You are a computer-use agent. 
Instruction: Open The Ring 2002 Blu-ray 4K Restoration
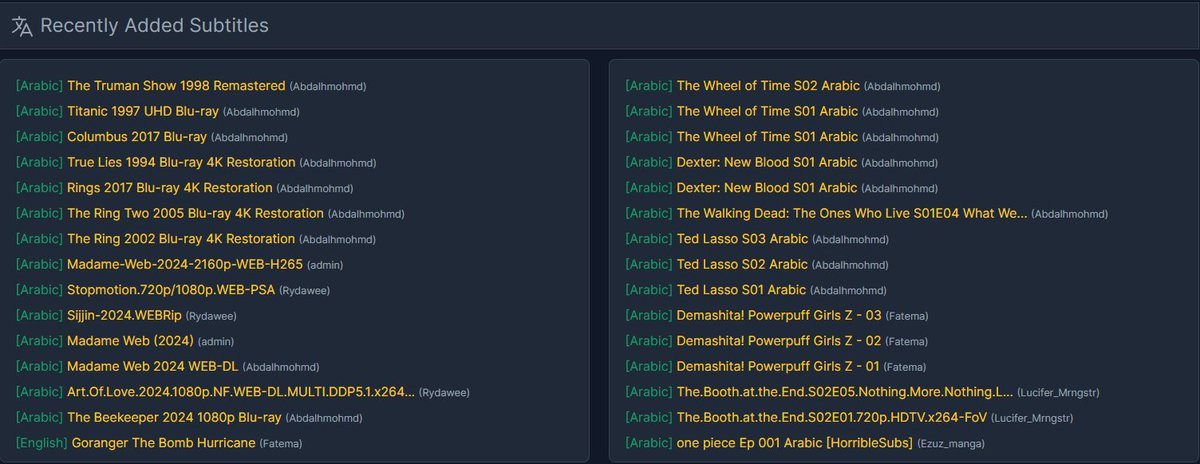[x=181, y=239]
